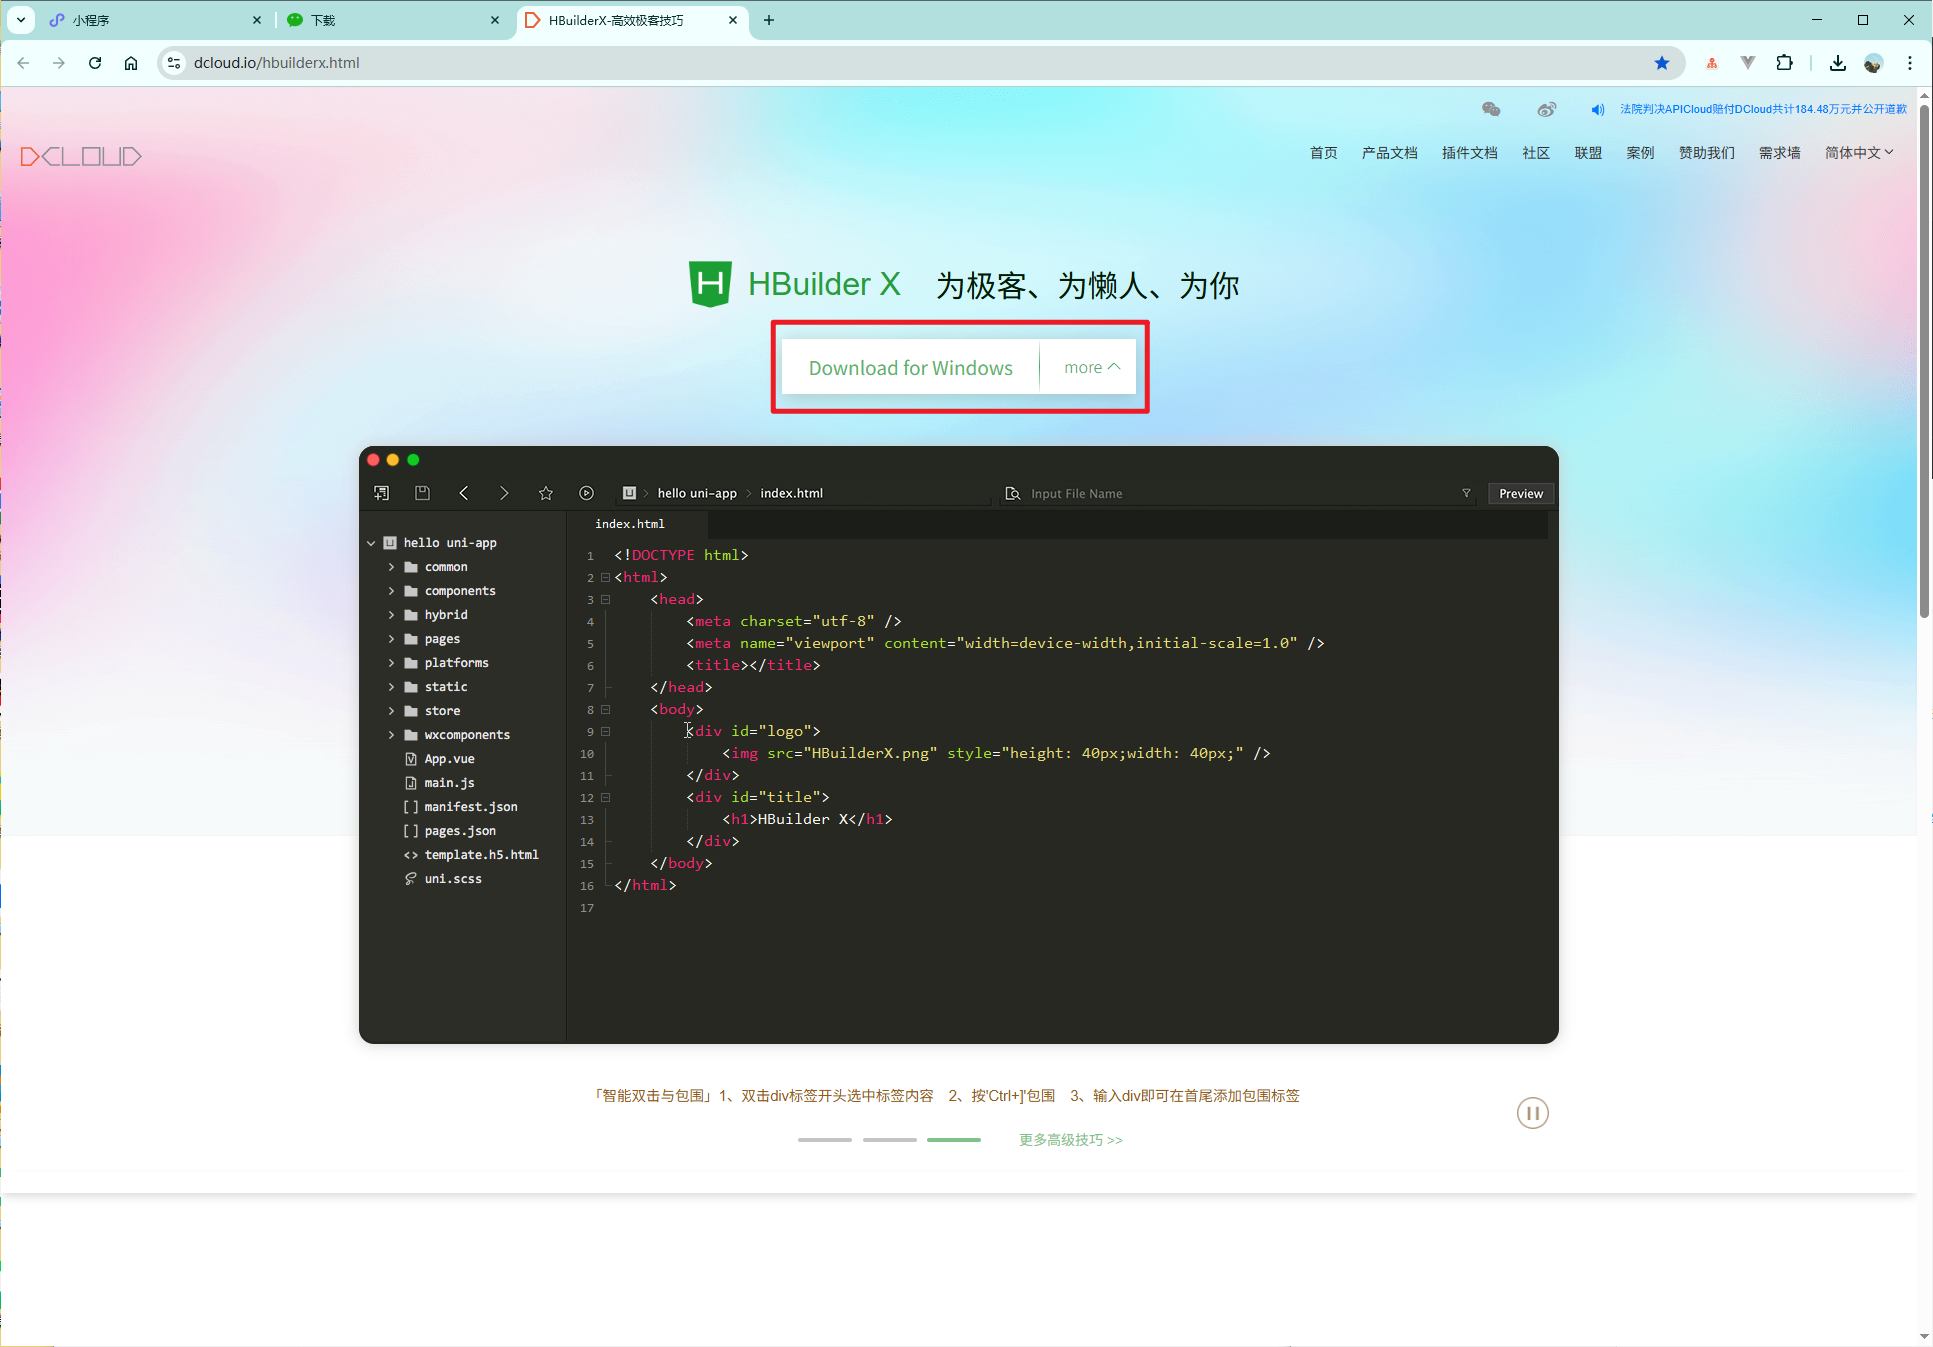This screenshot has height=1347, width=1933.
Task: Open 更多高级技巧 link
Action: [1070, 1140]
